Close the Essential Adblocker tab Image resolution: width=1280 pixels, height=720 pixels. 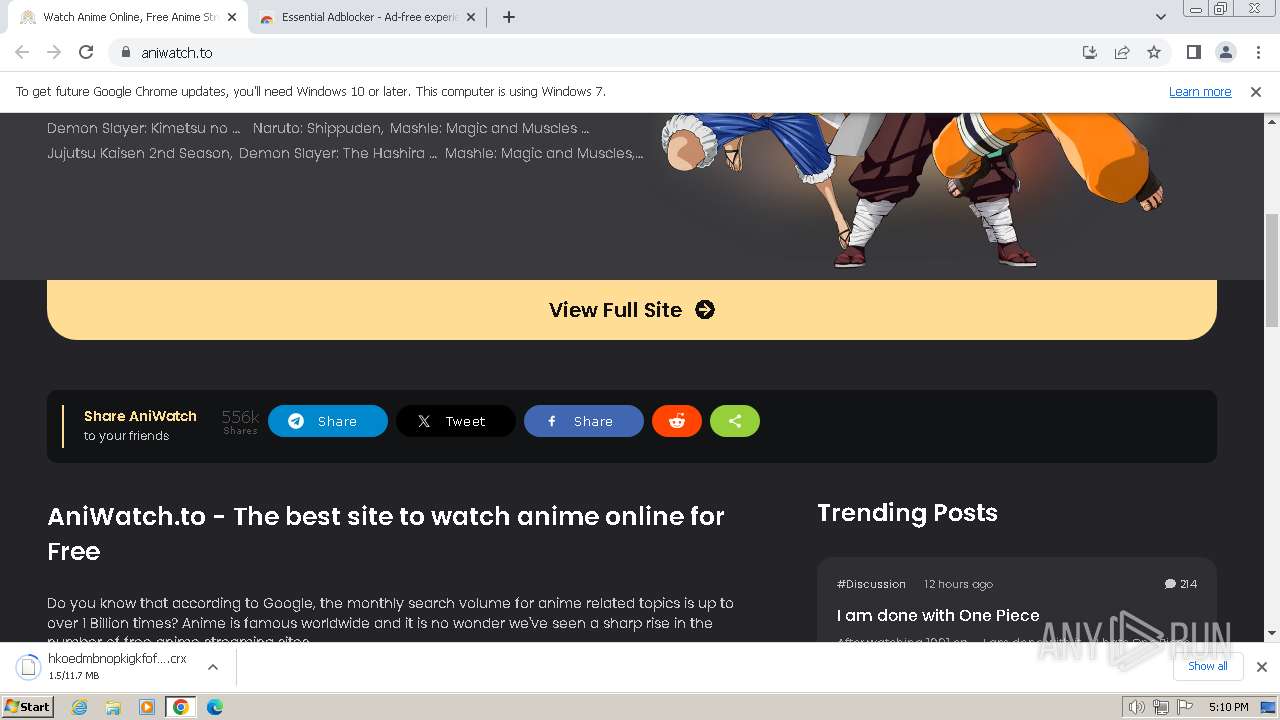(x=470, y=17)
